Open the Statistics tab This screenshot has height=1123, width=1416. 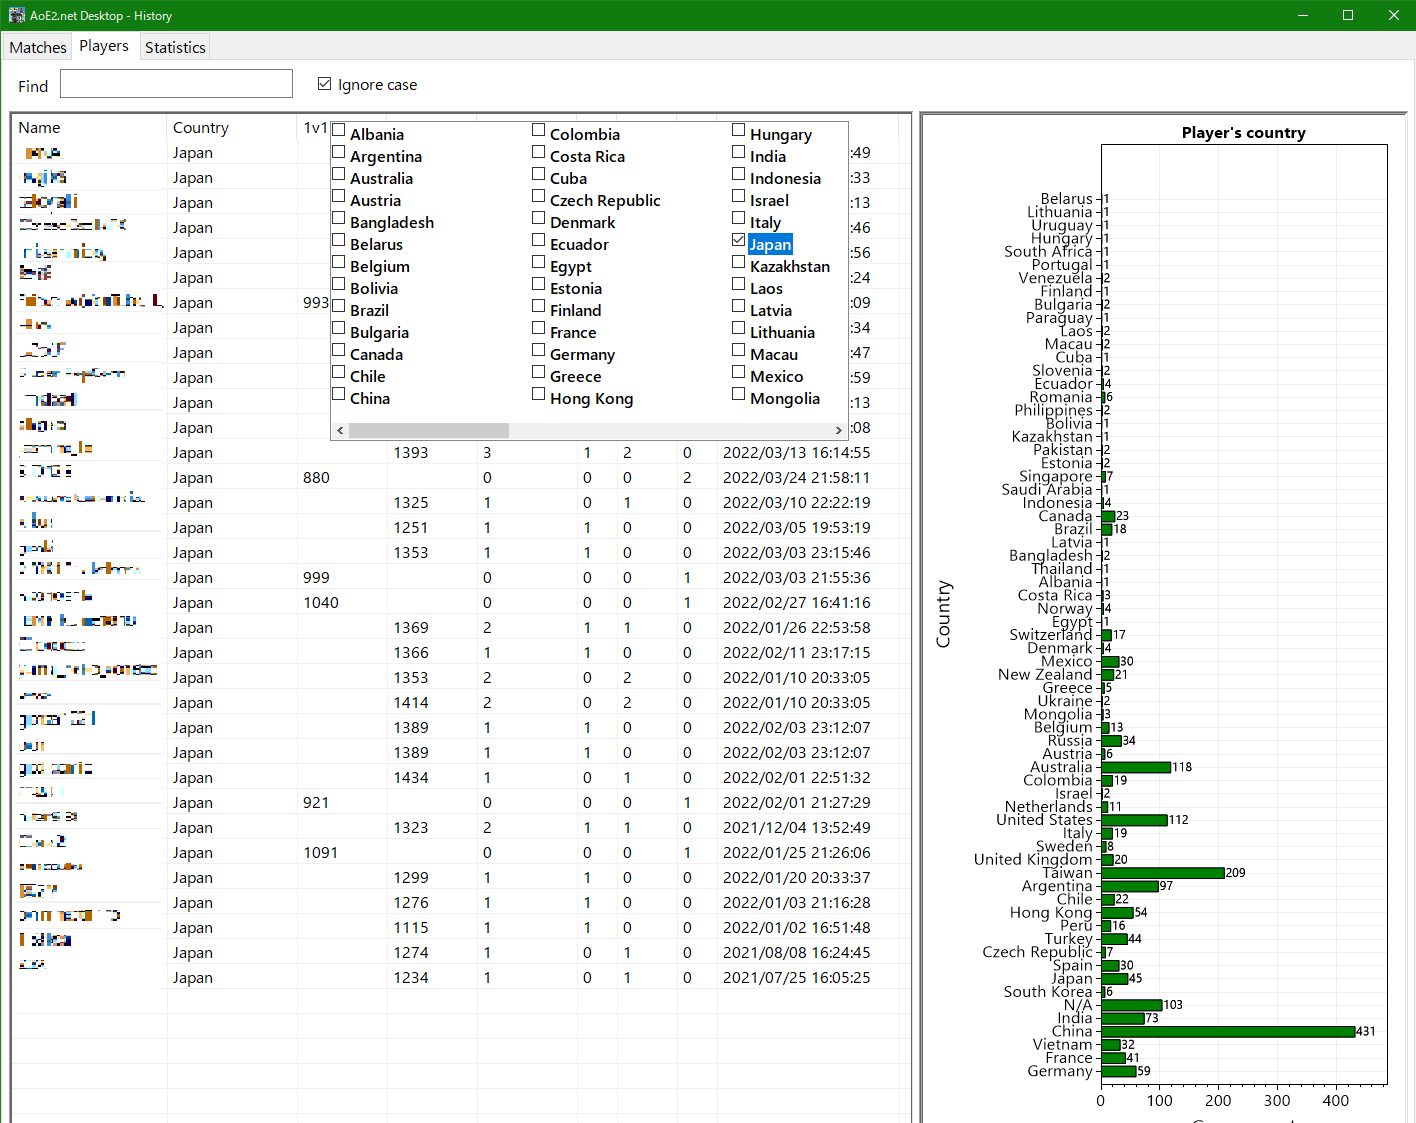(x=175, y=47)
